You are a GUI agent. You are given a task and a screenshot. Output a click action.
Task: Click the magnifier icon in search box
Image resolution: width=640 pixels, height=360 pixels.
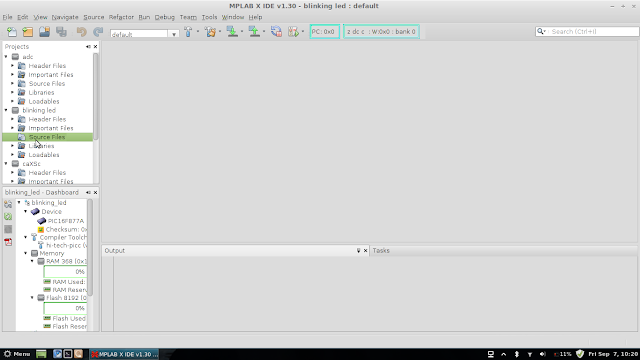point(541,31)
